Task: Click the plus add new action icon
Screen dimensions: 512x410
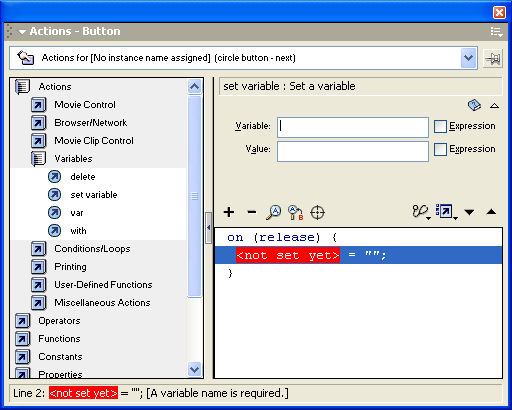Action: [x=229, y=212]
